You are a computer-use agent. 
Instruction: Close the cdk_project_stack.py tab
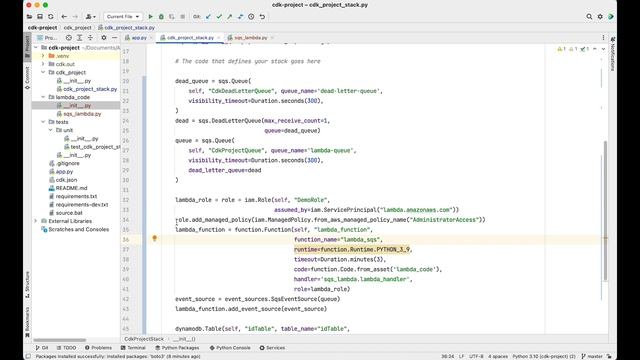click(218, 38)
